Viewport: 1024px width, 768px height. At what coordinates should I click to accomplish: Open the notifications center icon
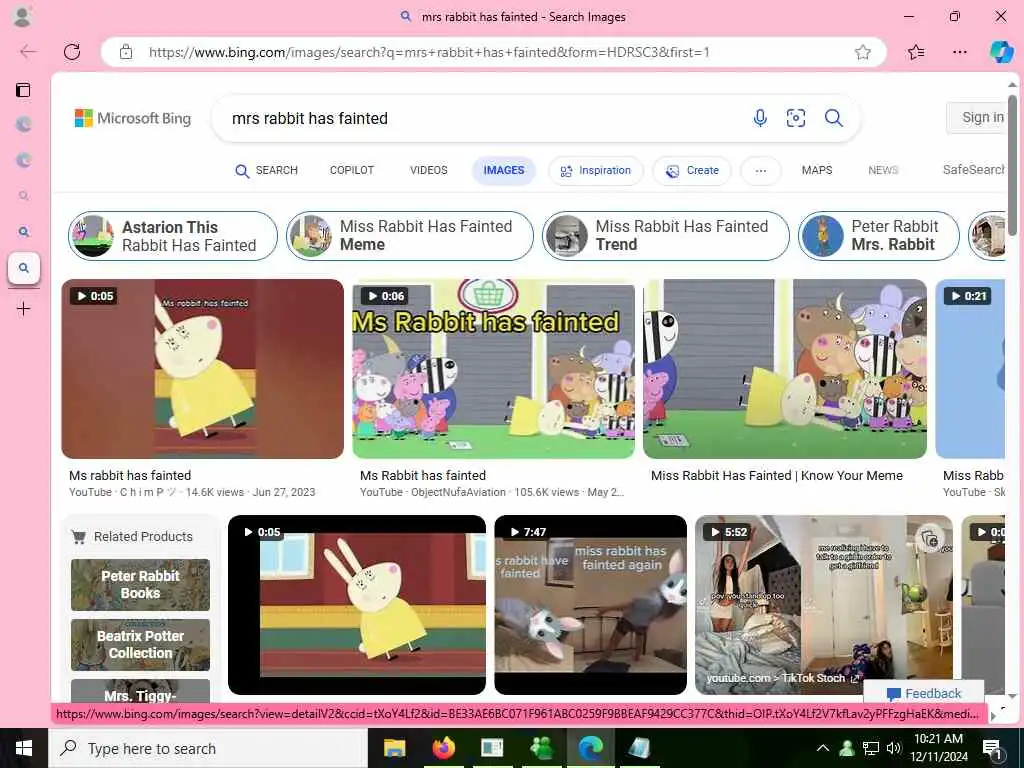click(991, 748)
